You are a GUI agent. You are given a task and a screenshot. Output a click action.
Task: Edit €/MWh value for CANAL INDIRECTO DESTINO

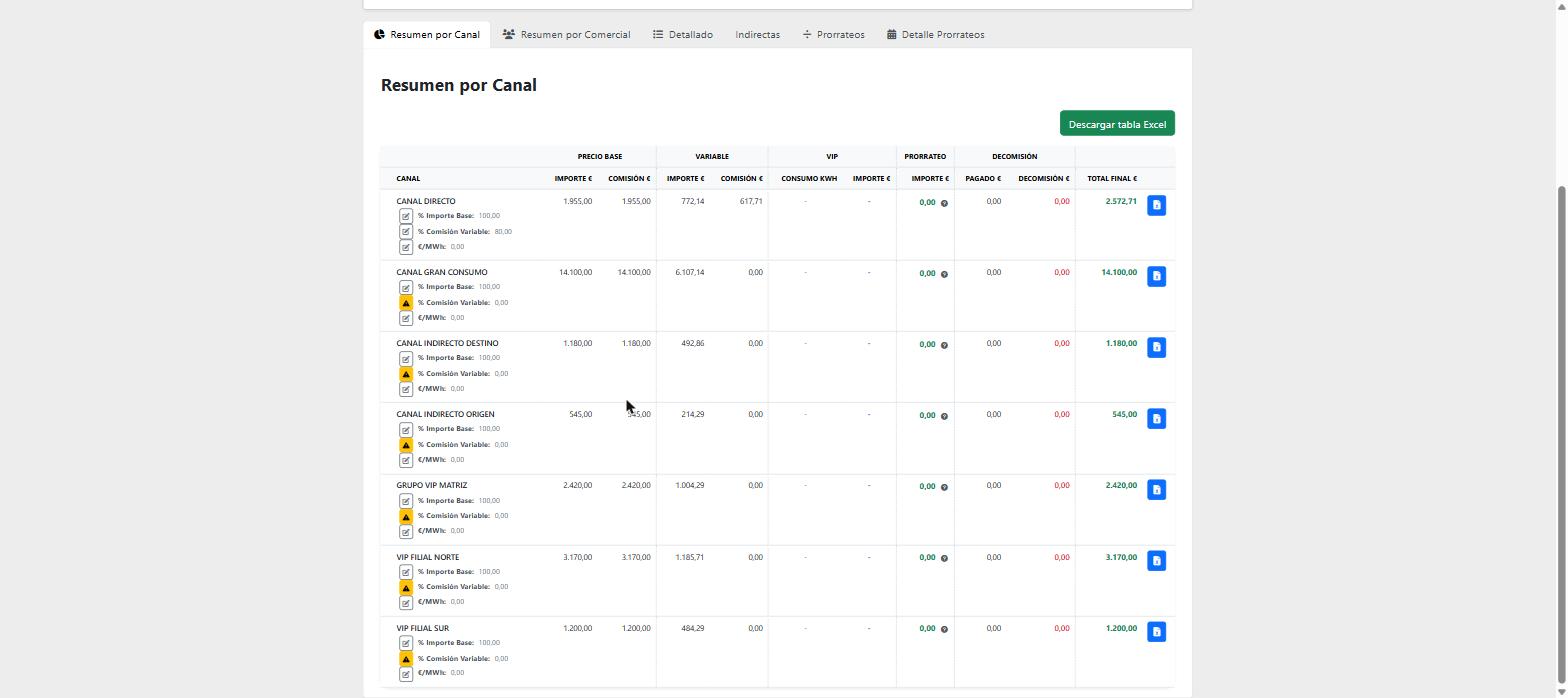pyautogui.click(x=406, y=389)
